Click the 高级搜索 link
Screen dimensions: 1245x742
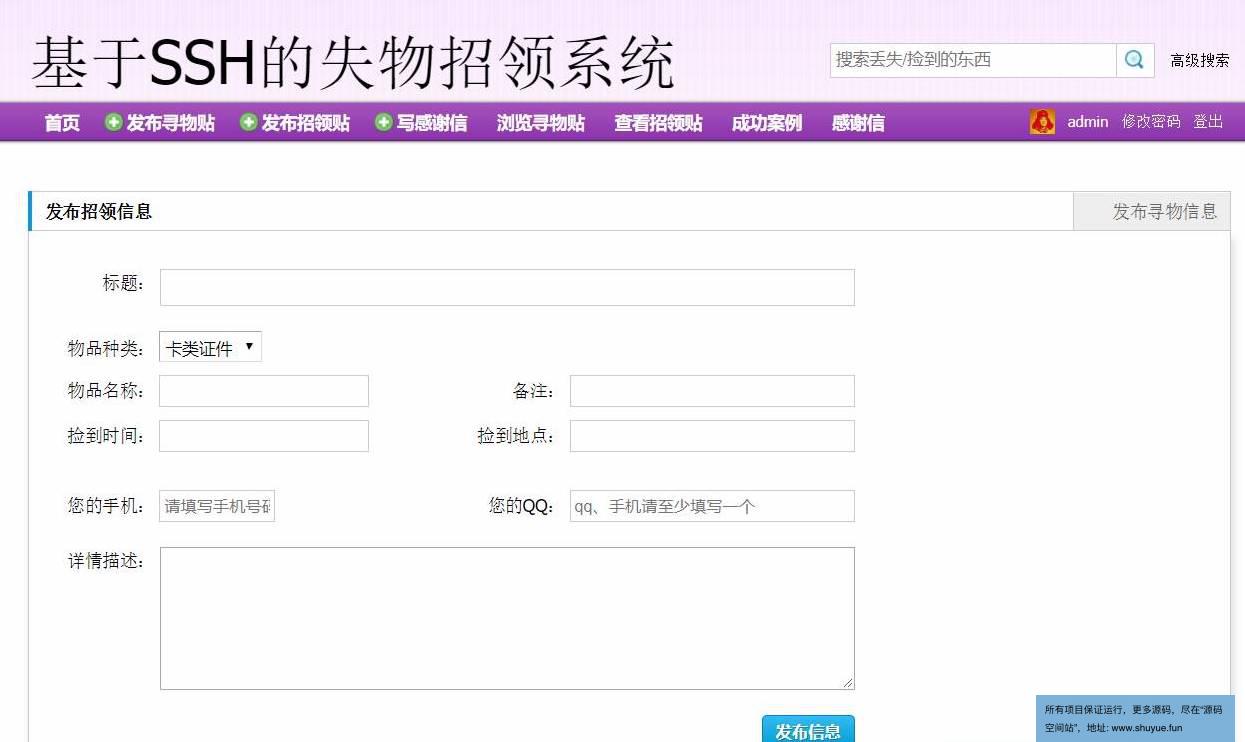(x=1200, y=60)
